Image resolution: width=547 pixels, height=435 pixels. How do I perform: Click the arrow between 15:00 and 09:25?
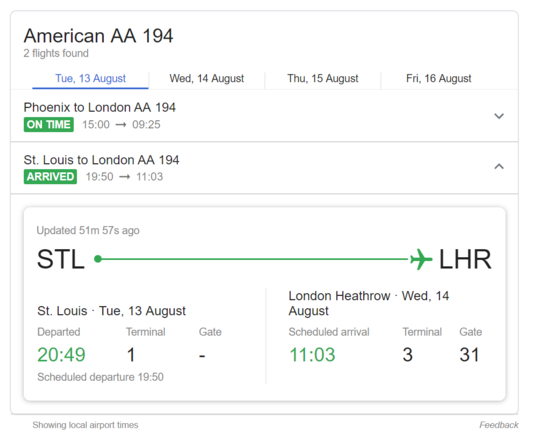[x=121, y=125]
